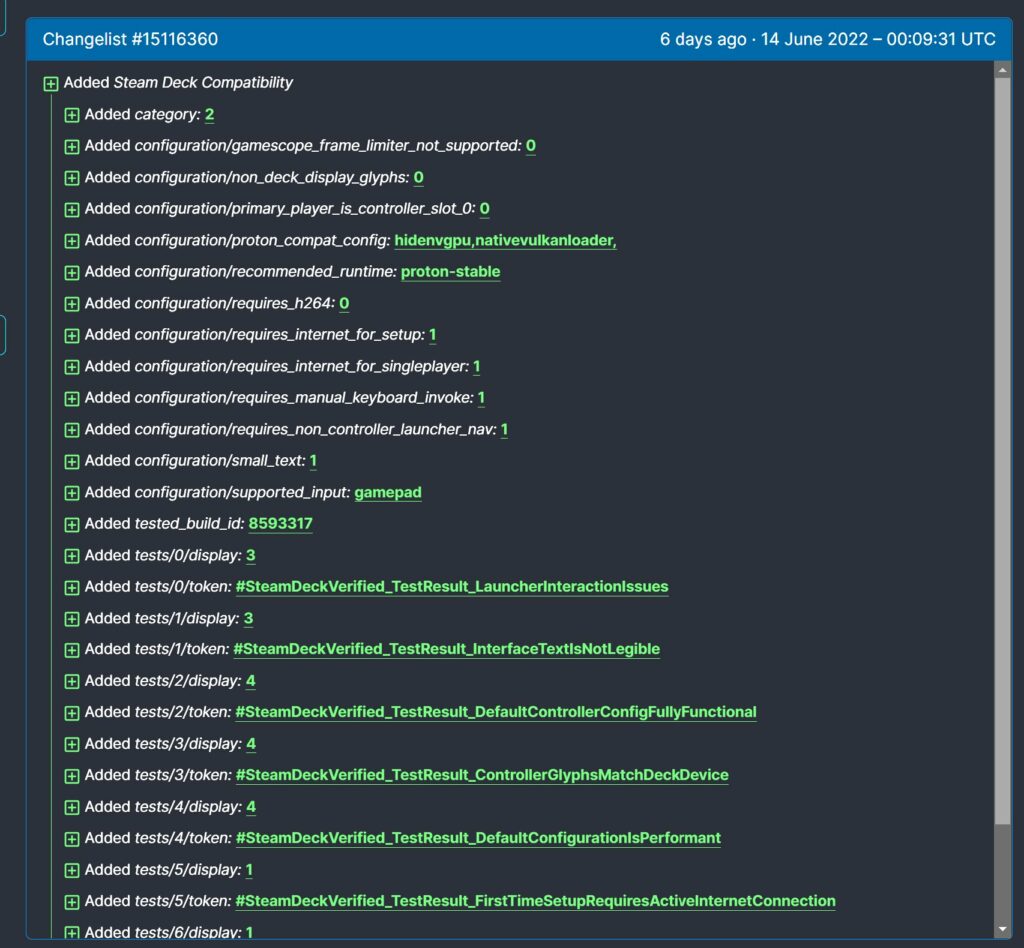Click plus icon for small_text row
This screenshot has height=948, width=1024.
click(x=72, y=462)
